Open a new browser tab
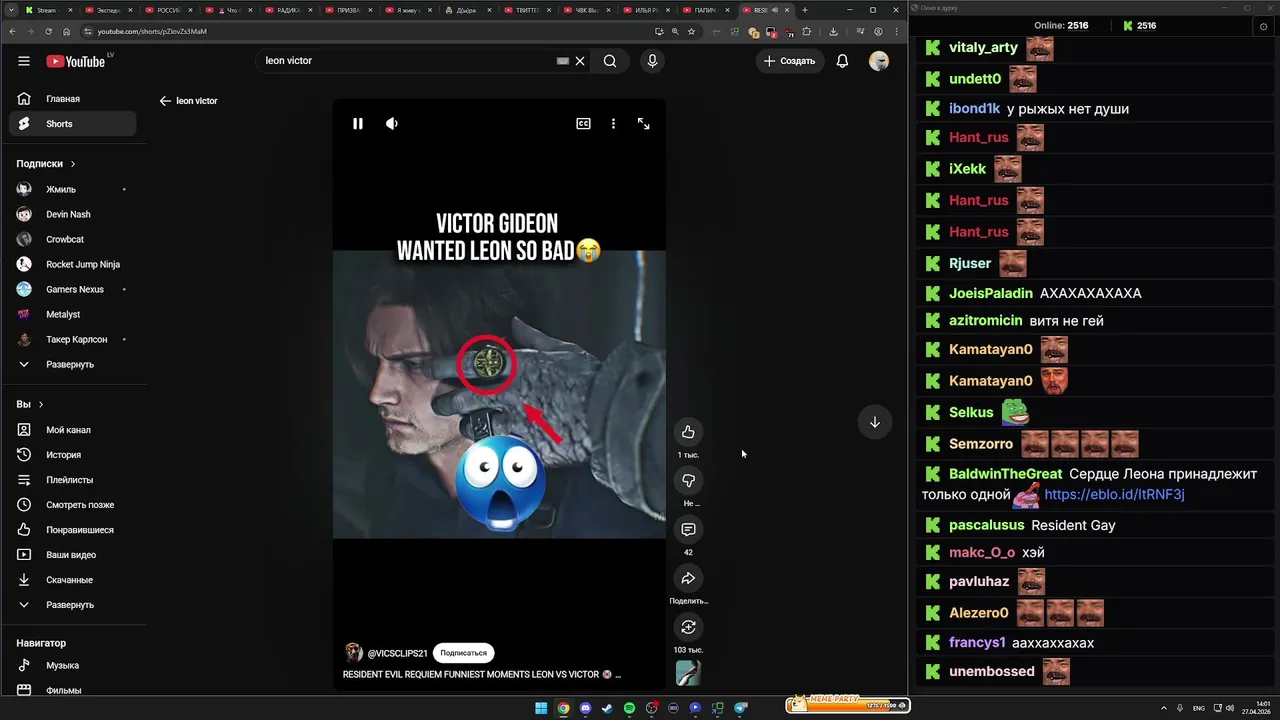This screenshot has width=1280, height=720. tap(805, 10)
